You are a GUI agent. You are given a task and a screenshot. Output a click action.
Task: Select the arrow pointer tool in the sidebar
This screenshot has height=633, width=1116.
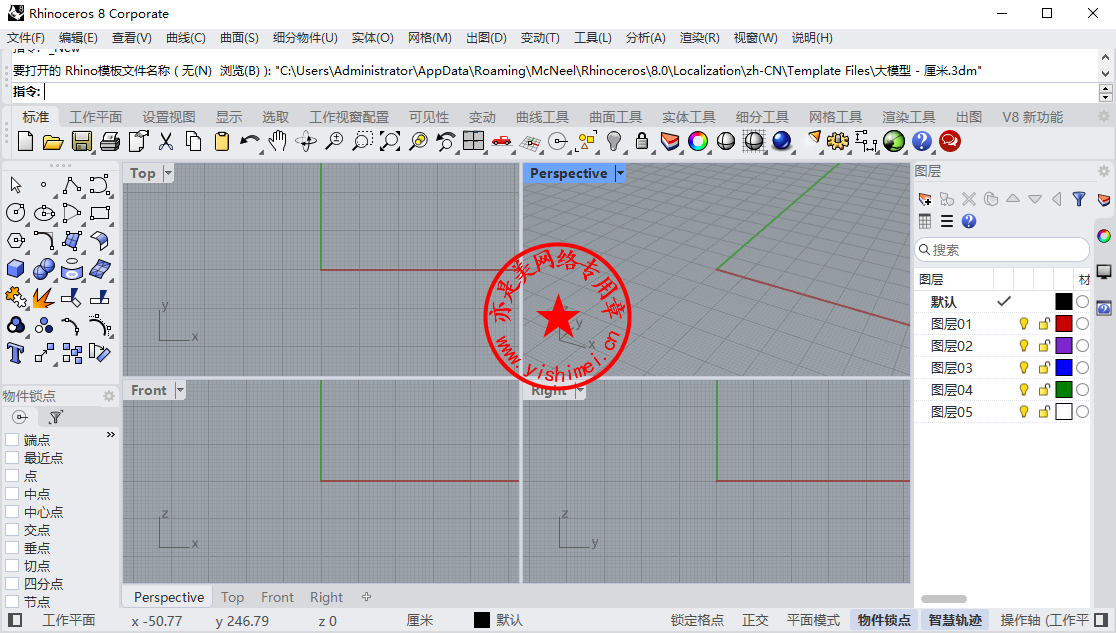pyautogui.click(x=16, y=185)
